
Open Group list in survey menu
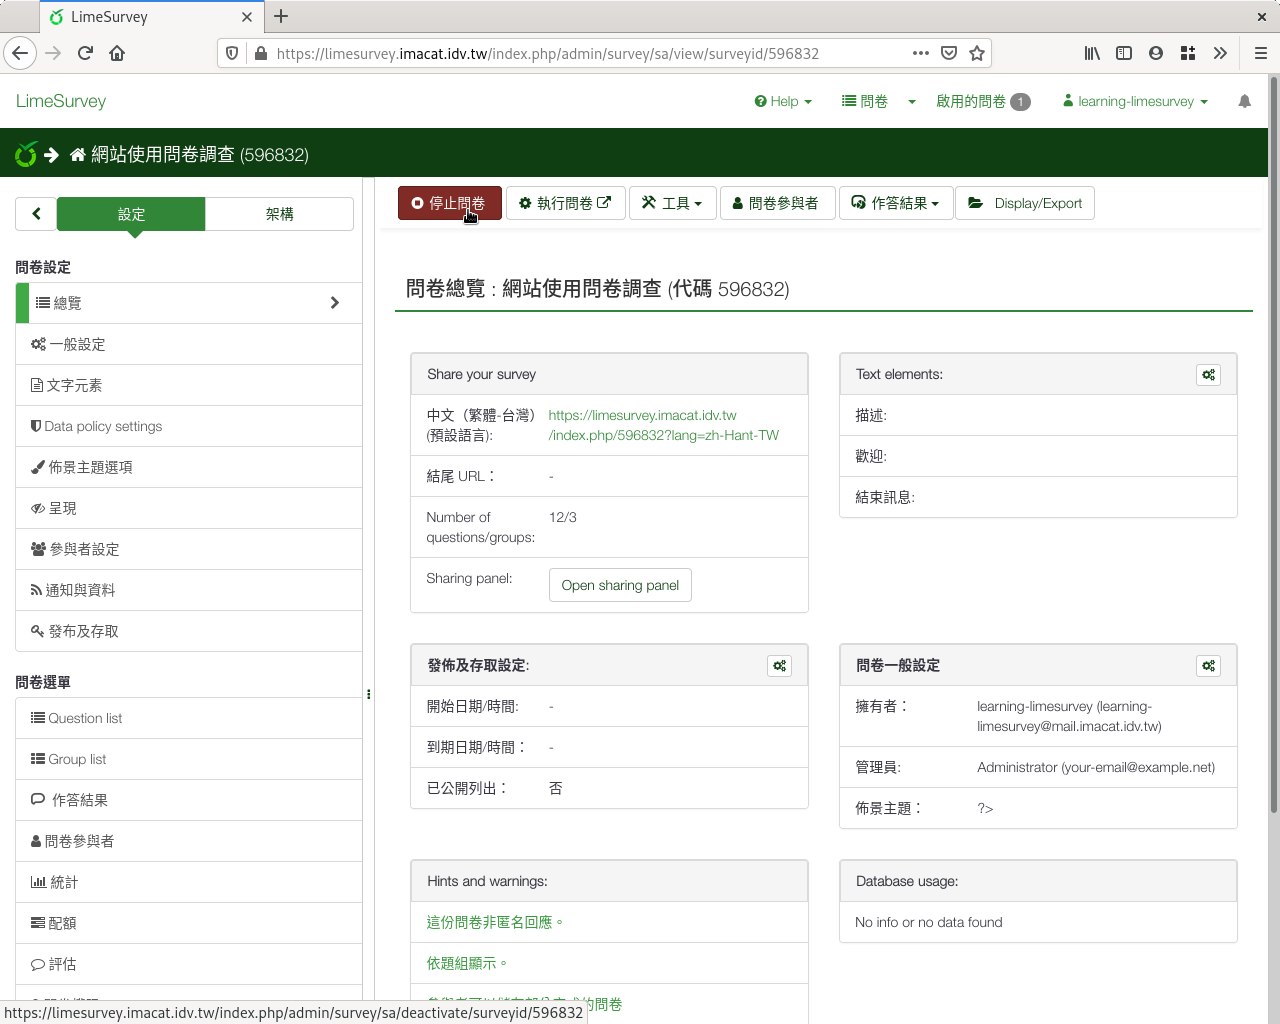pos(189,759)
